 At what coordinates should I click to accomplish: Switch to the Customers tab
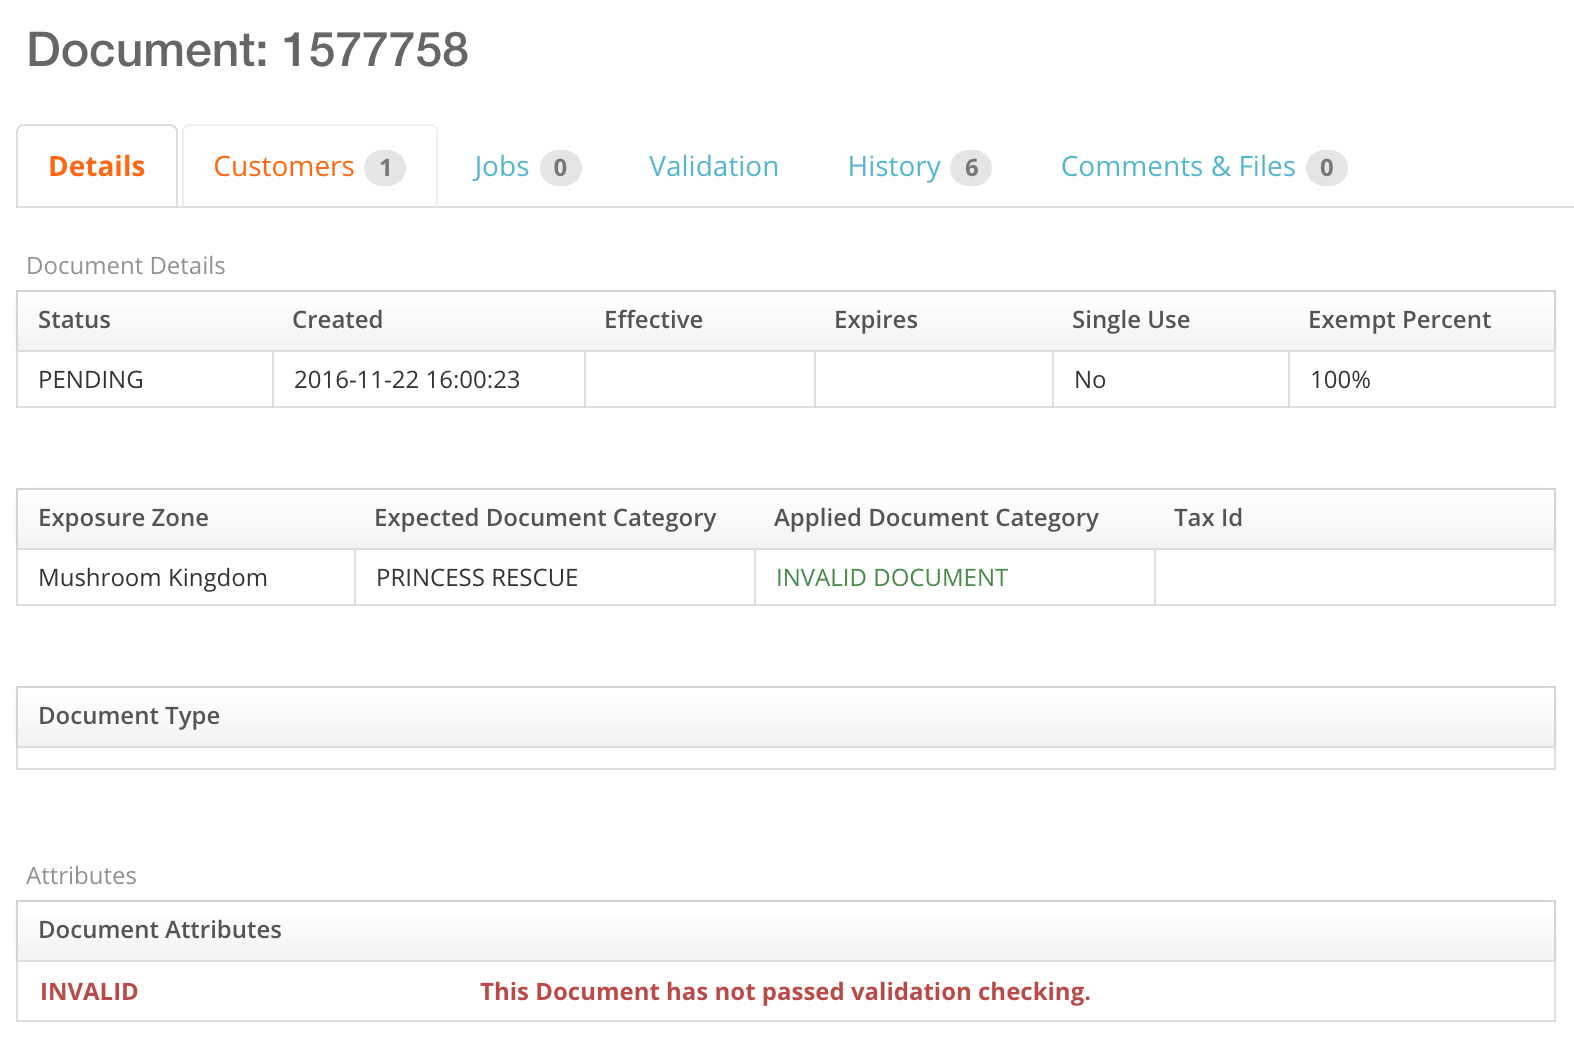point(284,166)
